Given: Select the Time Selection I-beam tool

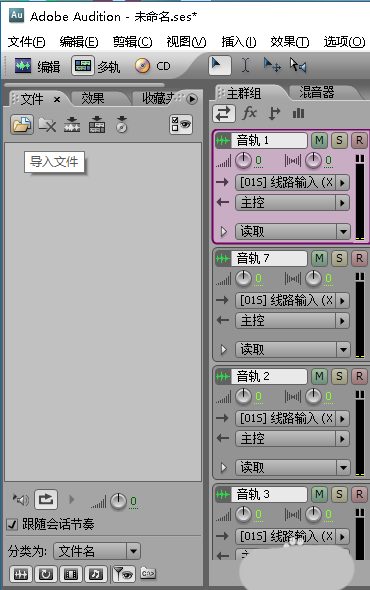Looking at the screenshot, I should point(245,66).
